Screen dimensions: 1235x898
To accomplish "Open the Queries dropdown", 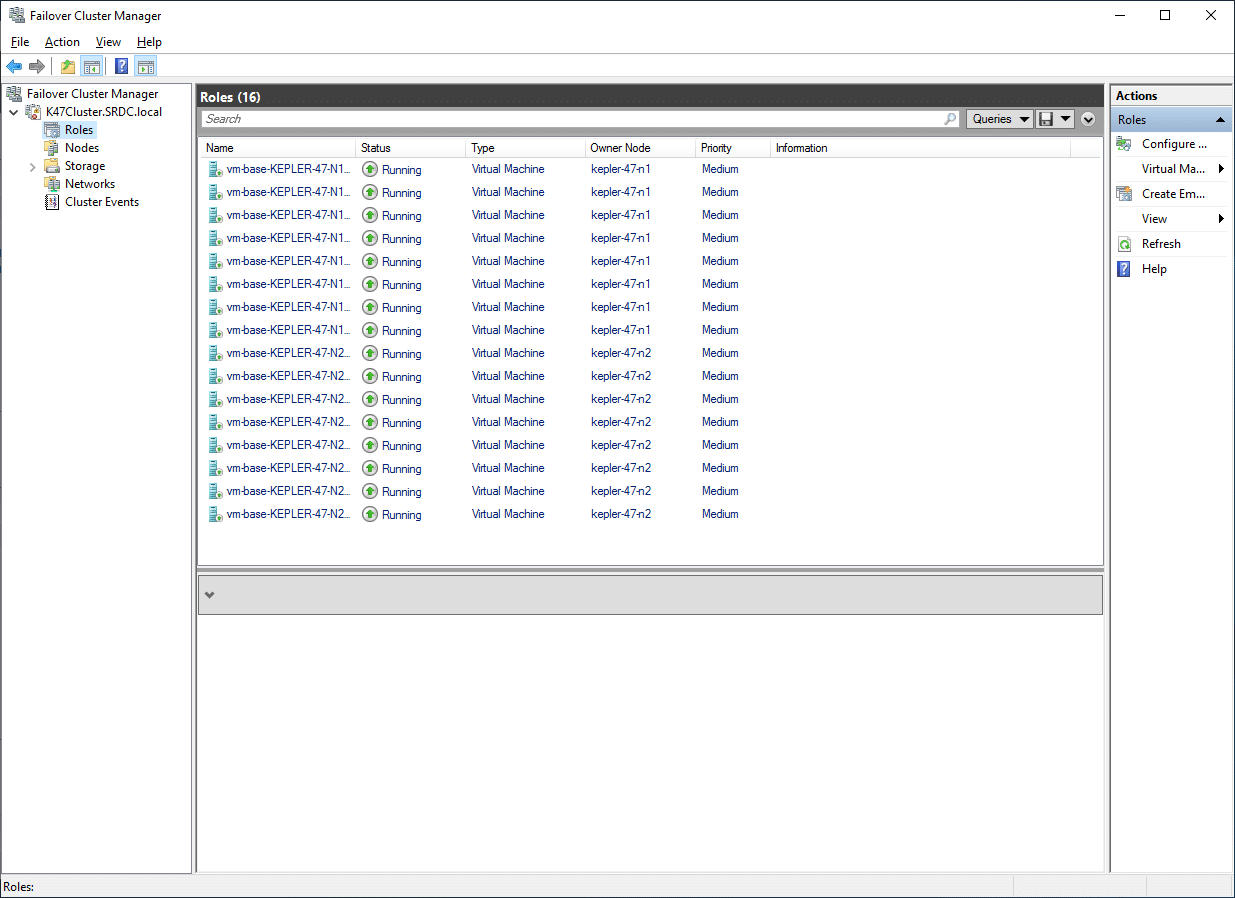I will pyautogui.click(x=1000, y=119).
